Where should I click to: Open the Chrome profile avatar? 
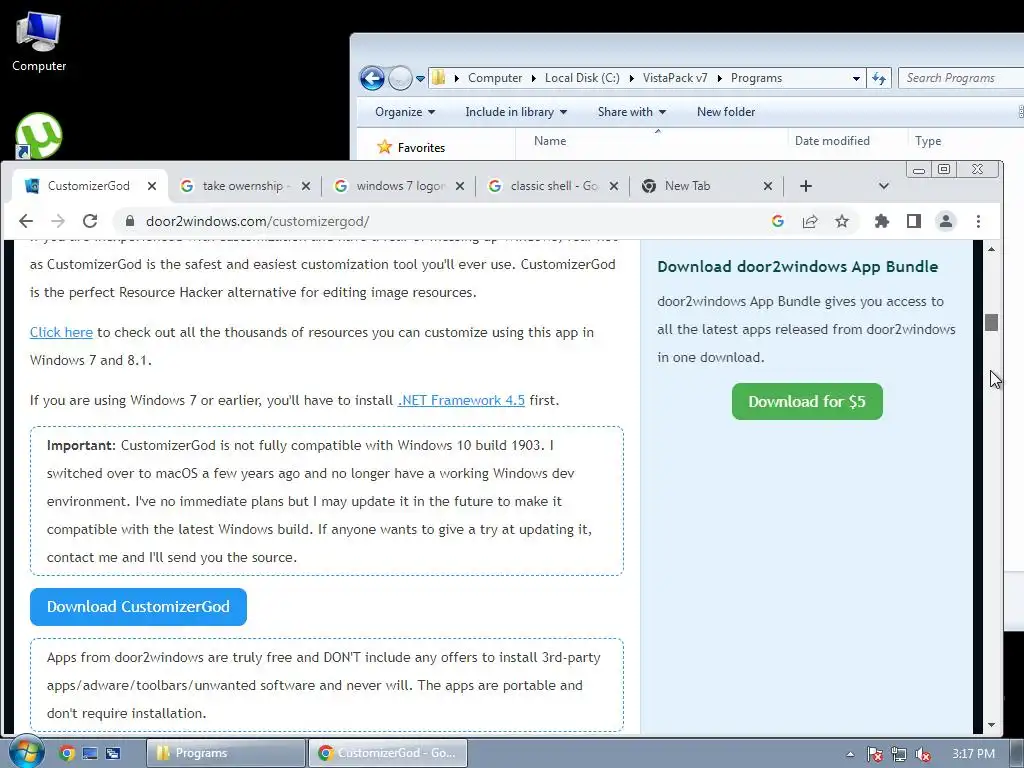946,221
